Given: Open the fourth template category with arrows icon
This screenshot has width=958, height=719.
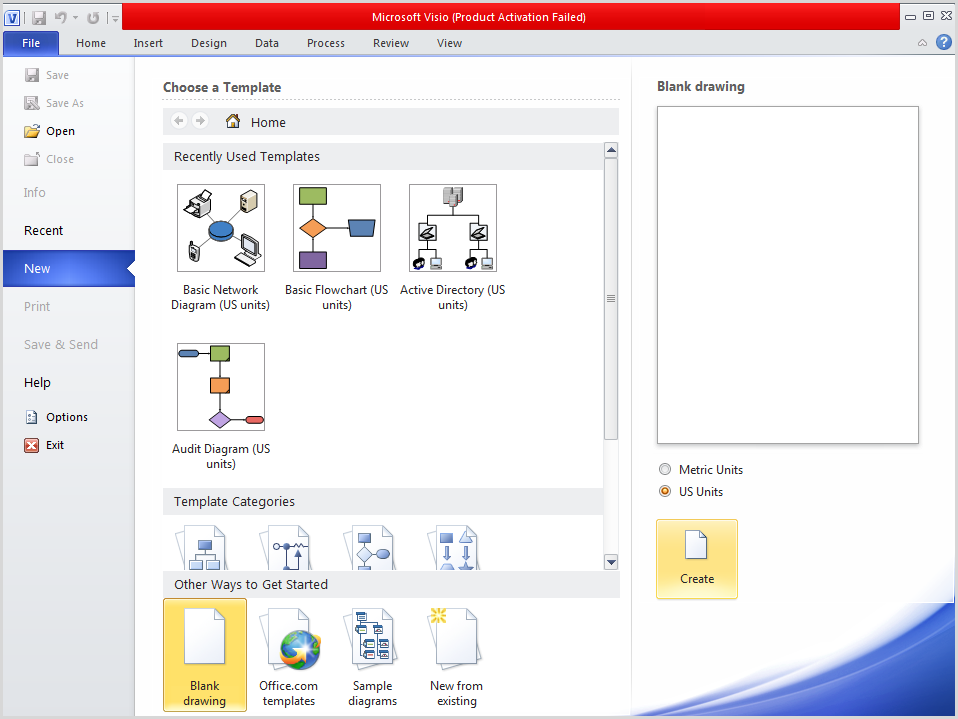Looking at the screenshot, I should (456, 548).
